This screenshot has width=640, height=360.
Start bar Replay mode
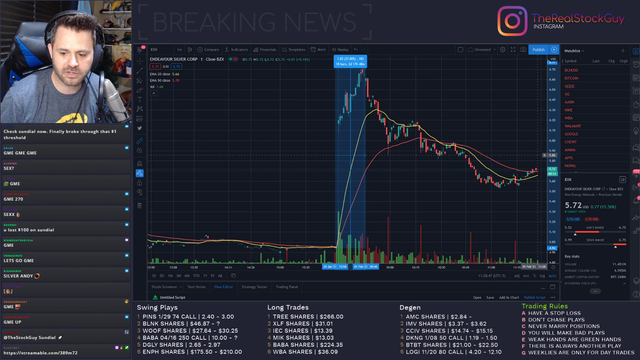click(x=340, y=50)
